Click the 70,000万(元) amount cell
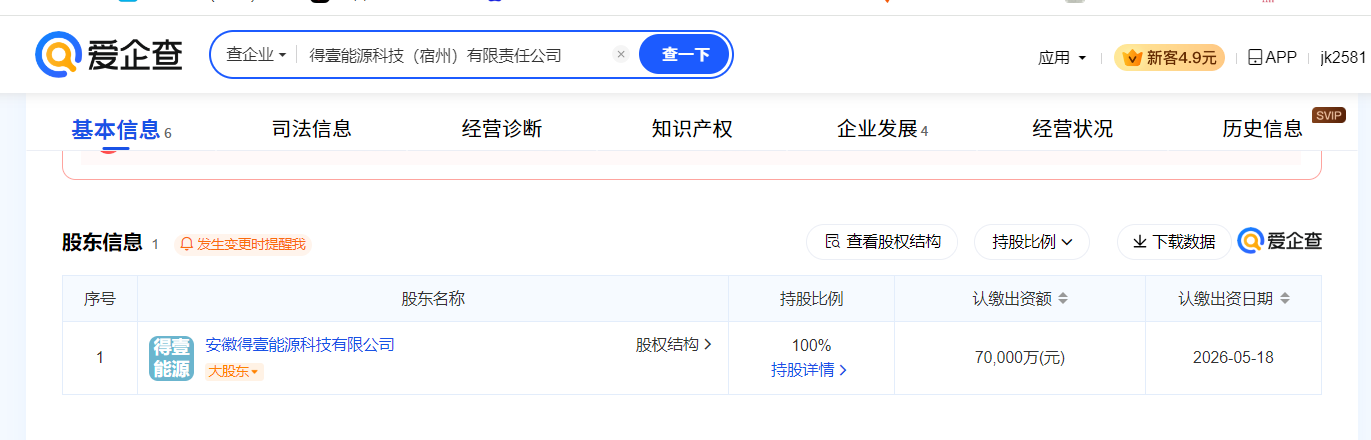This screenshot has height=440, width=1371. (x=1019, y=358)
